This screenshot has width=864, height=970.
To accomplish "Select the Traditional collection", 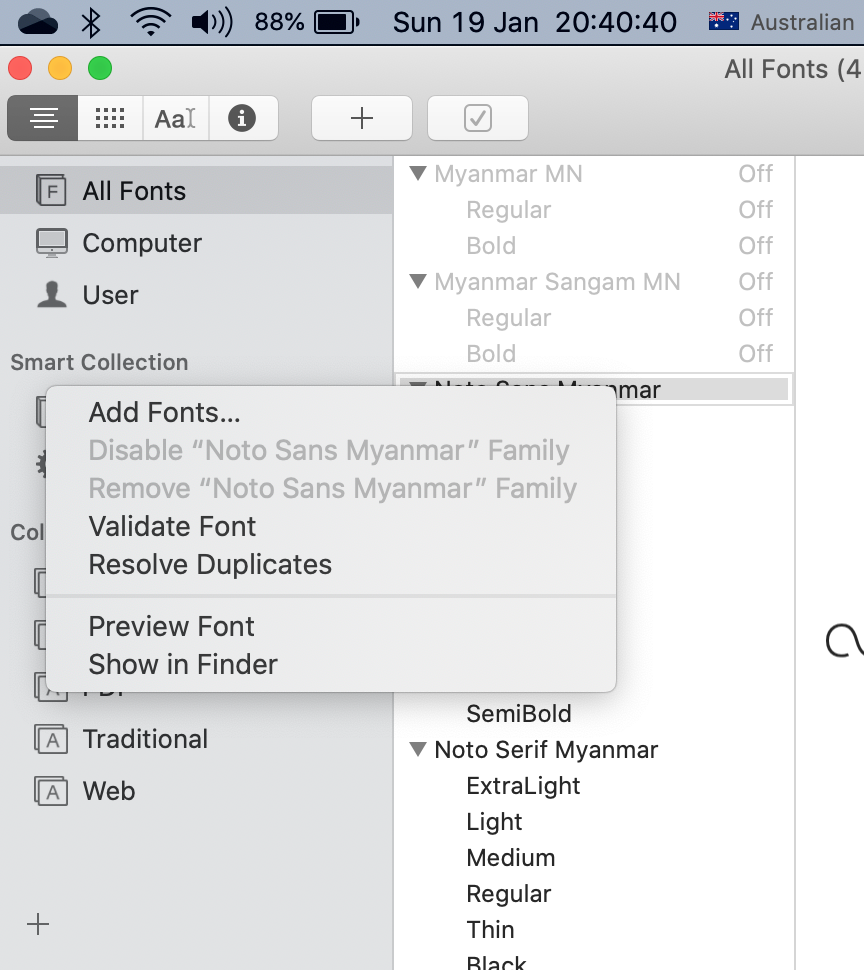I will click(145, 739).
